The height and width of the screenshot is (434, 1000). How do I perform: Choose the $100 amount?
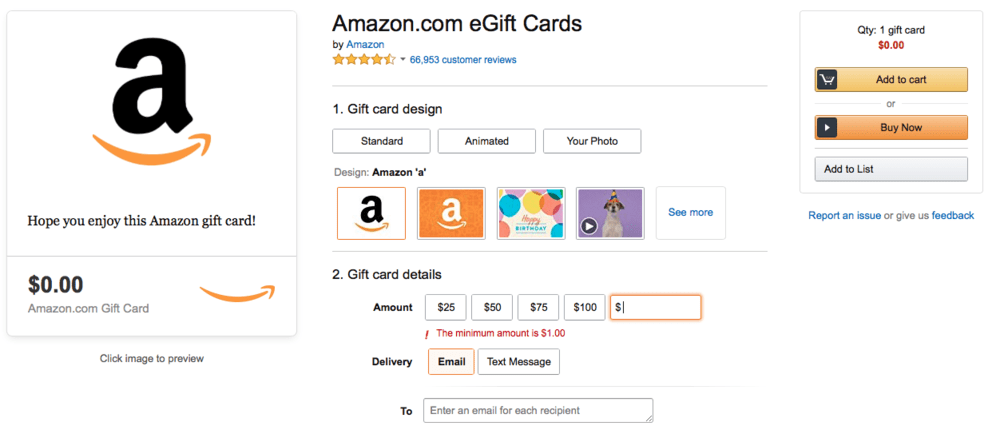tap(584, 307)
